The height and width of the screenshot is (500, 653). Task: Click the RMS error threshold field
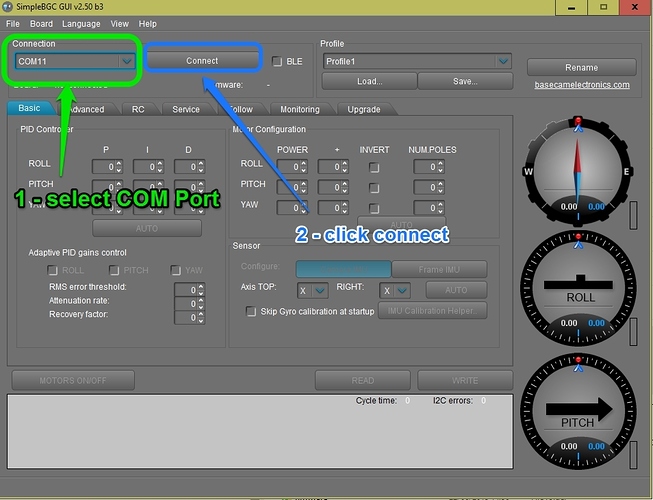[x=189, y=290]
